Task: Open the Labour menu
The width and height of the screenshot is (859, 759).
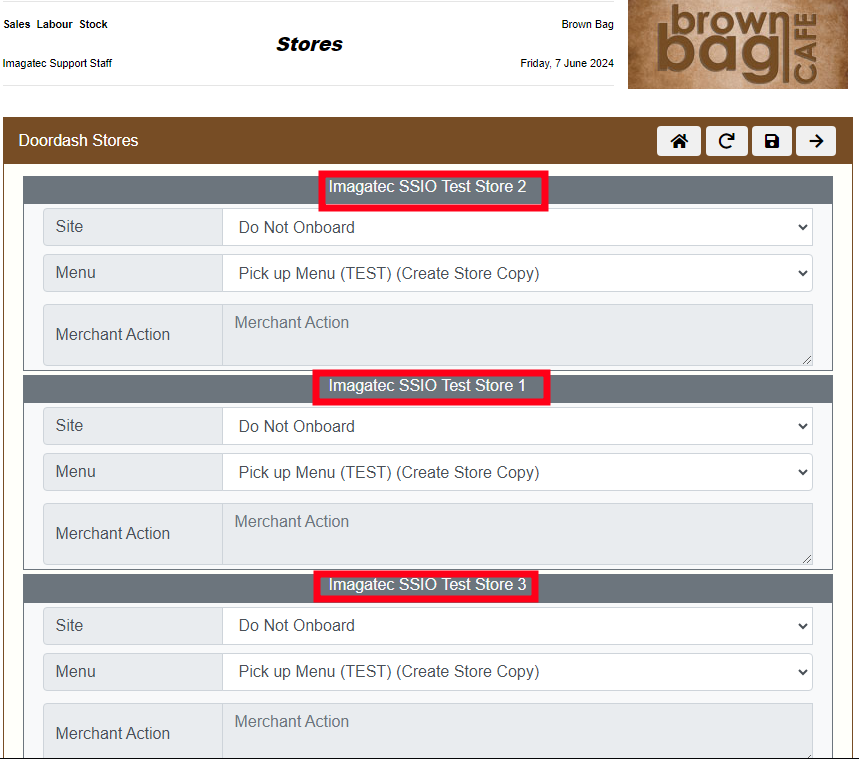Action: click(x=55, y=24)
